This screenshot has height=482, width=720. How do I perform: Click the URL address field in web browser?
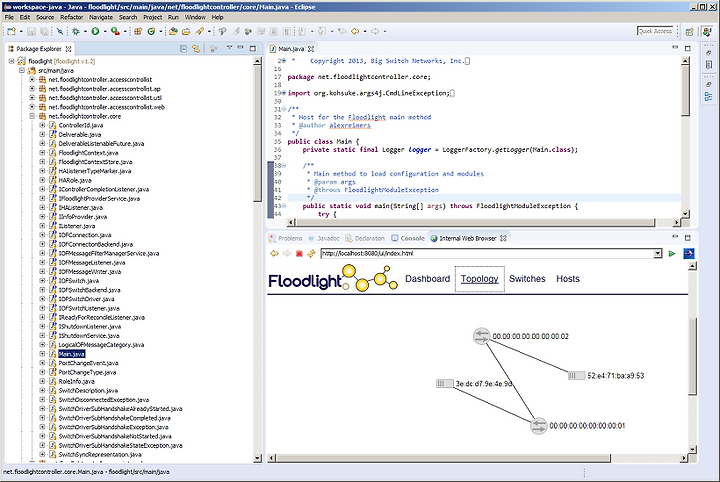487,253
